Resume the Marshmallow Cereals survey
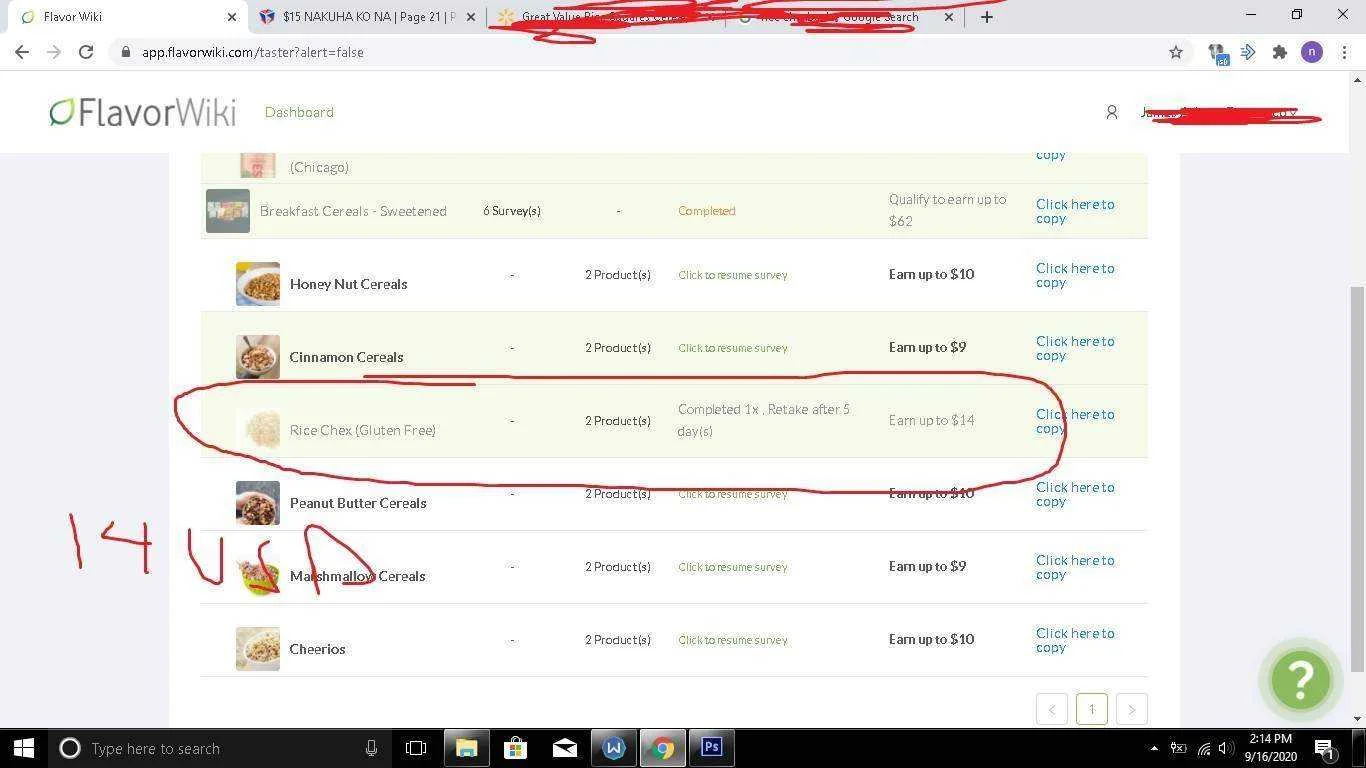The image size is (1366, 768). [x=733, y=567]
